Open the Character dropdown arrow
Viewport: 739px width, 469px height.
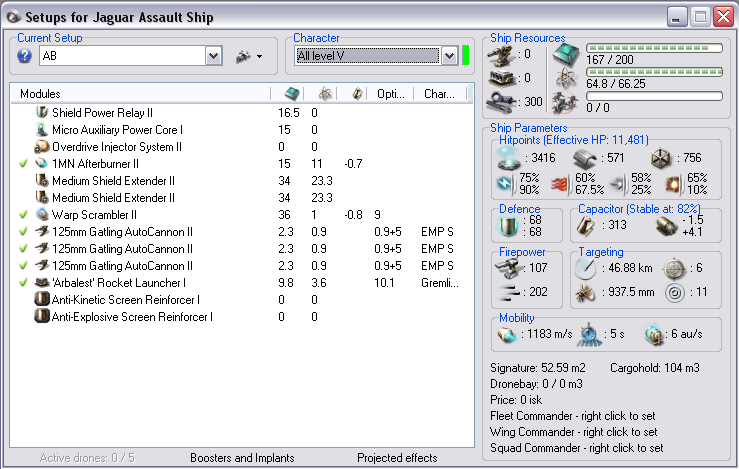450,56
